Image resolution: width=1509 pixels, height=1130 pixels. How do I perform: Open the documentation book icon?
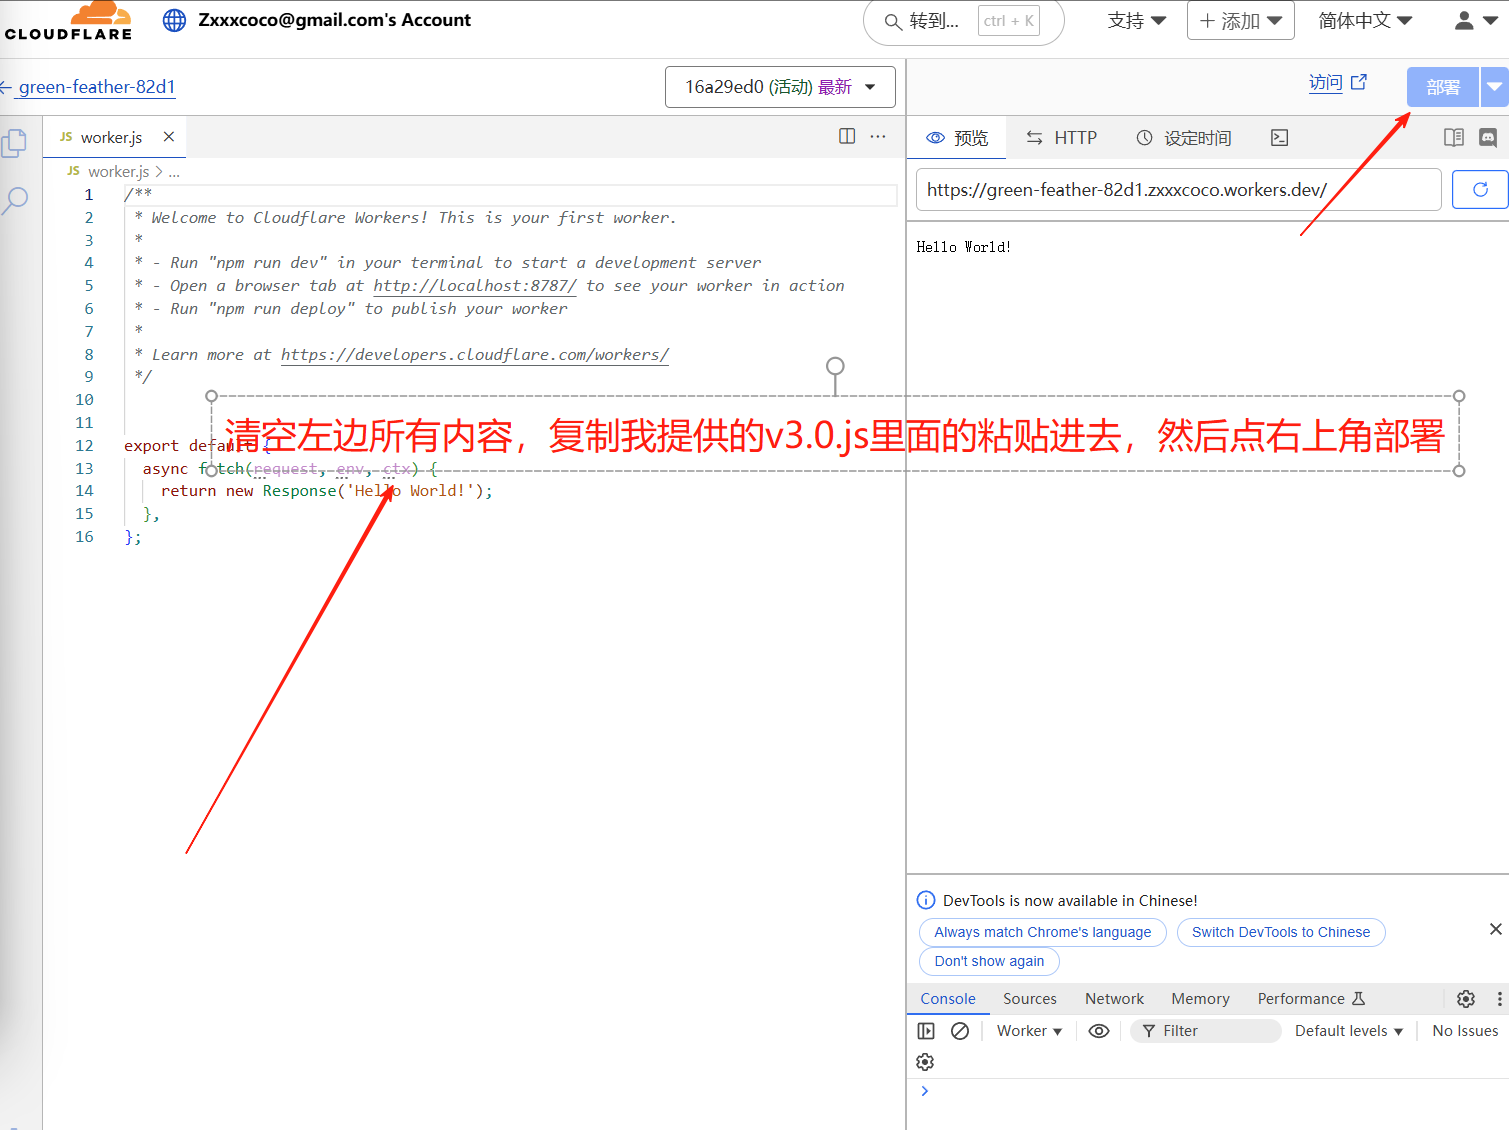1454,137
